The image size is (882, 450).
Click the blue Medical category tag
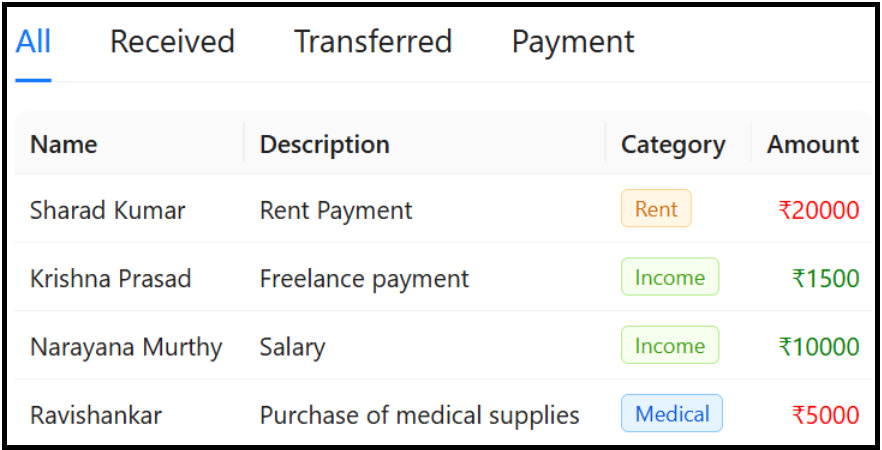[672, 414]
